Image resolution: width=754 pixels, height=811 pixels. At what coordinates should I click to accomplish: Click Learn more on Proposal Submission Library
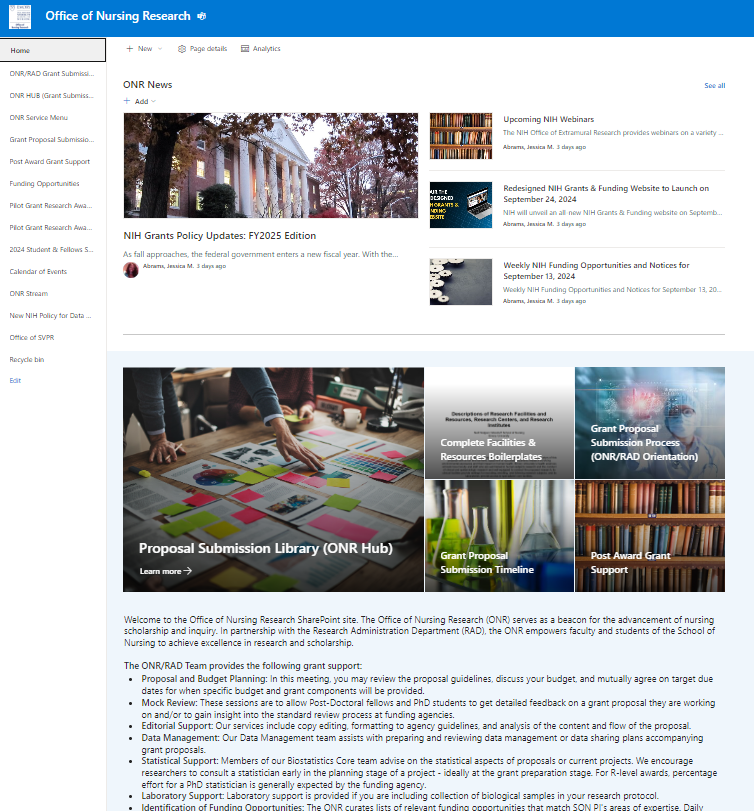pos(165,571)
